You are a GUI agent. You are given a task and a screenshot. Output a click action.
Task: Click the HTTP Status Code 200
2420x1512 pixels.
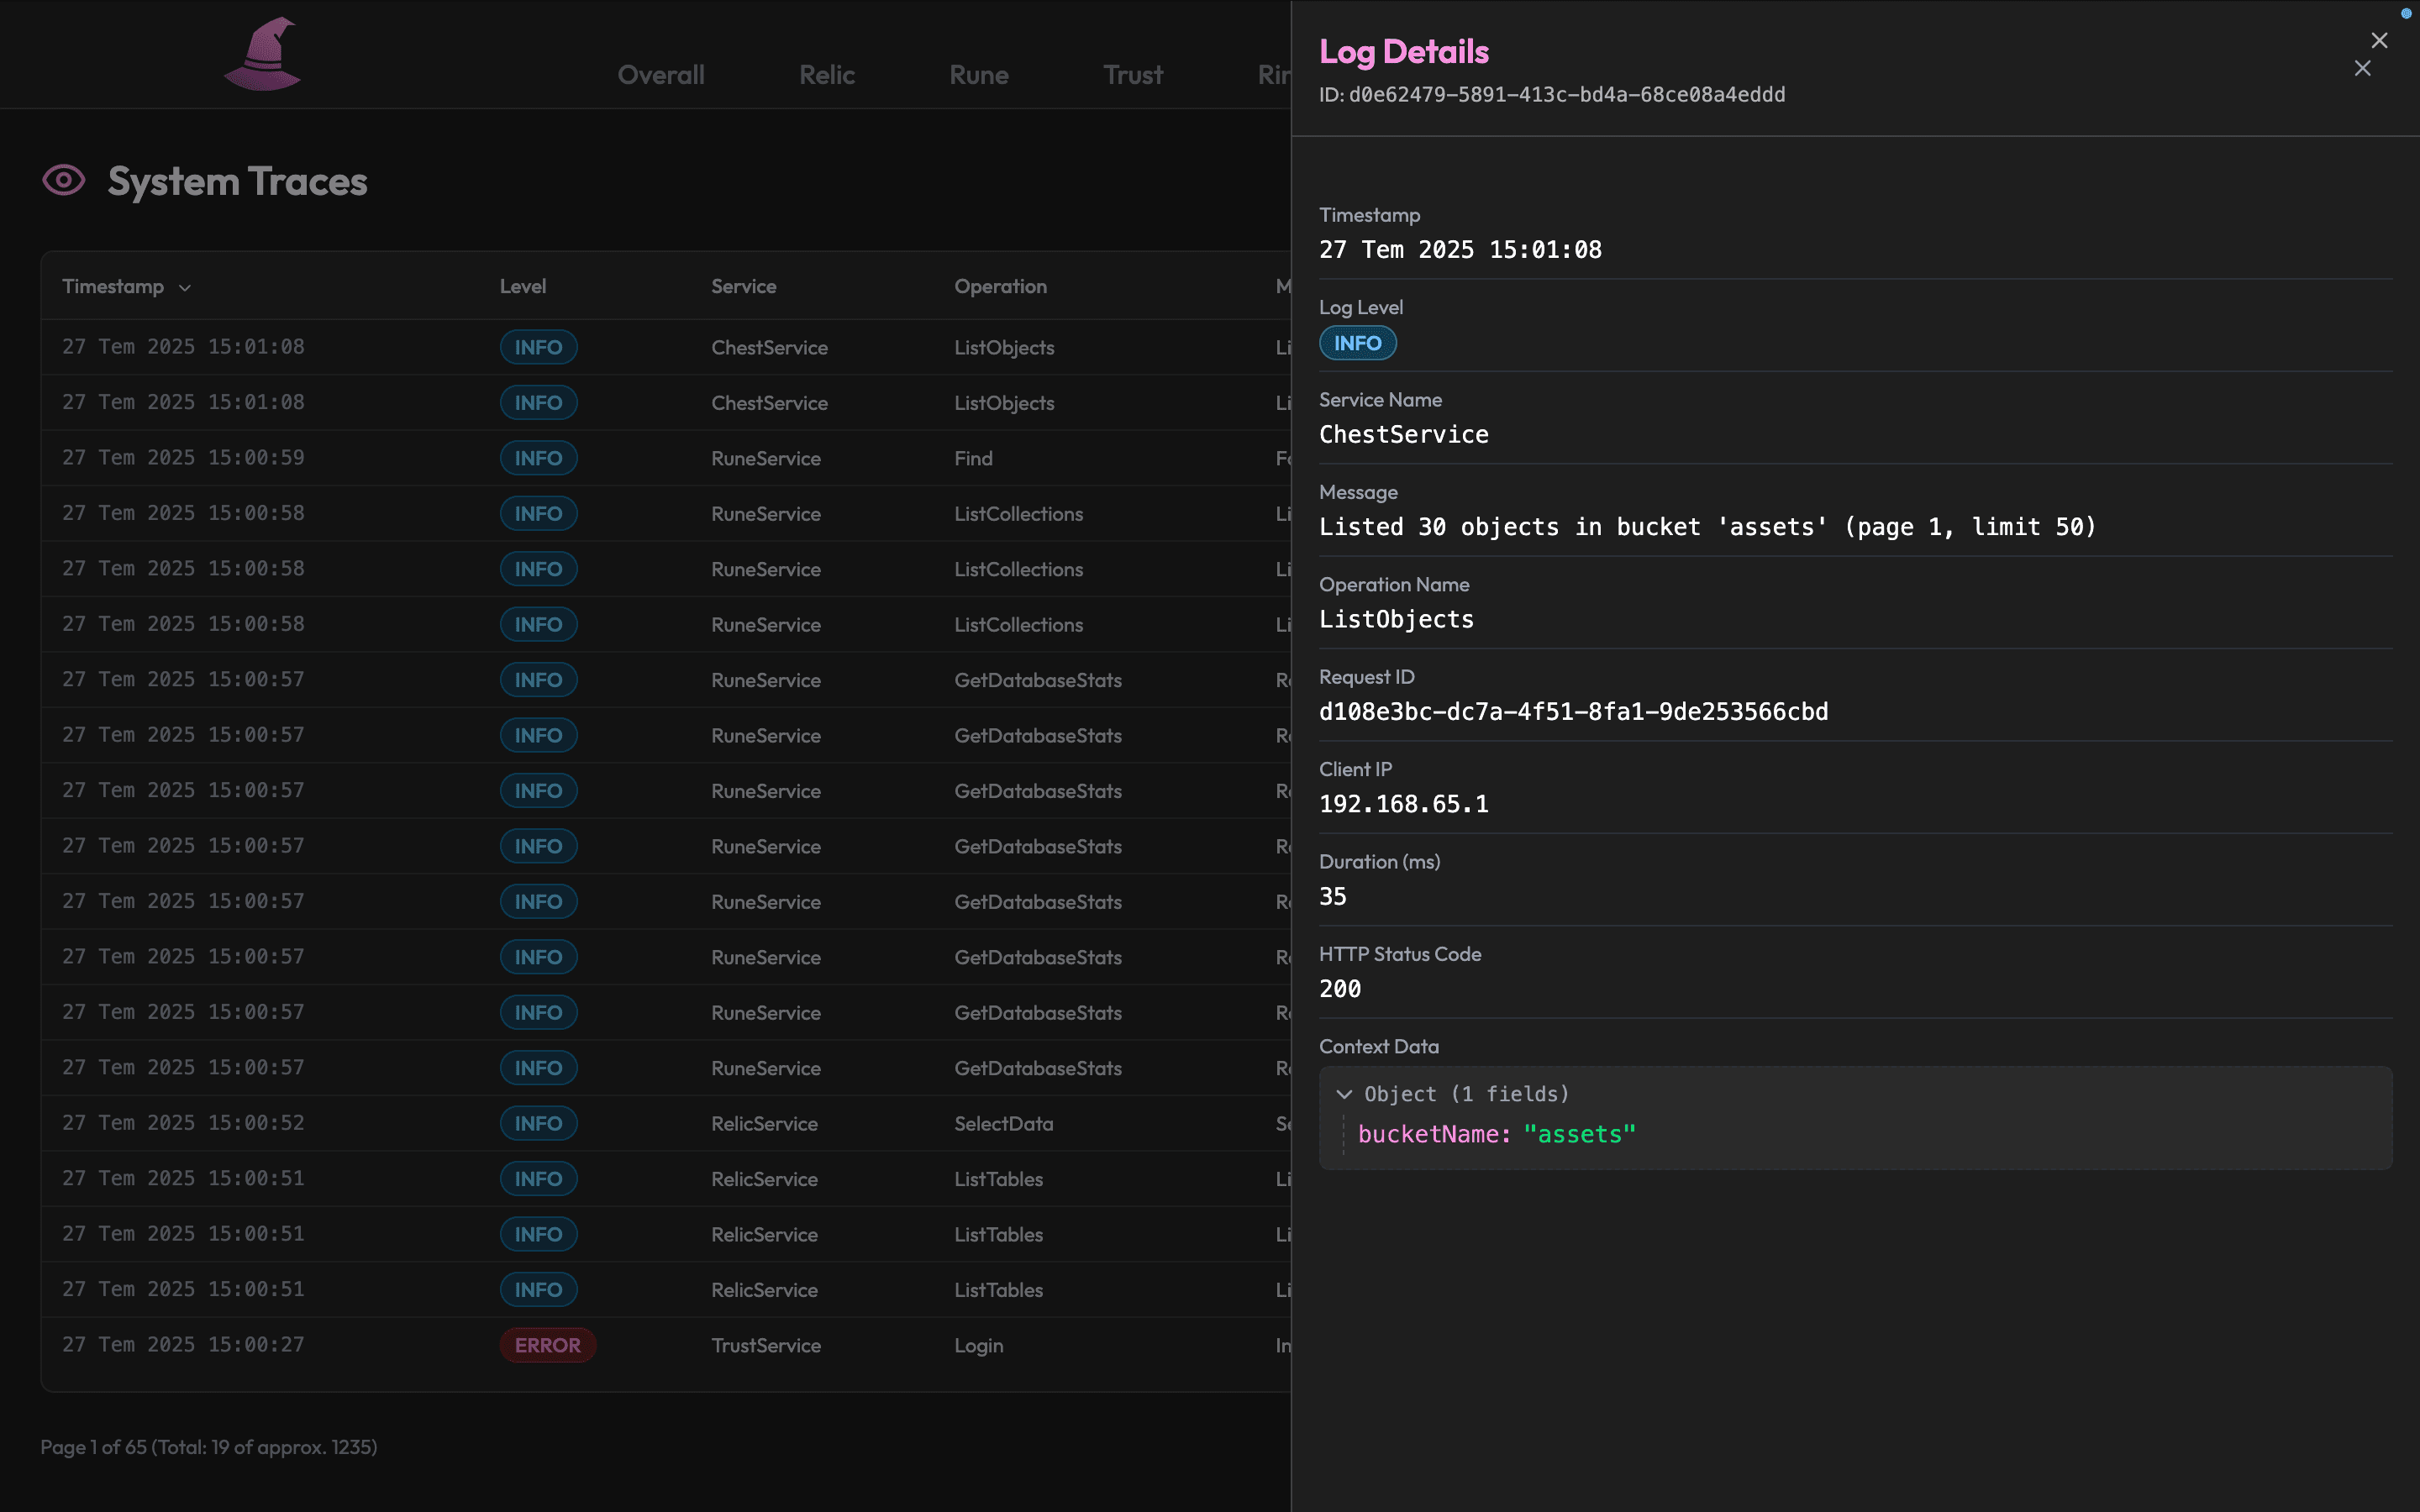[1340, 989]
